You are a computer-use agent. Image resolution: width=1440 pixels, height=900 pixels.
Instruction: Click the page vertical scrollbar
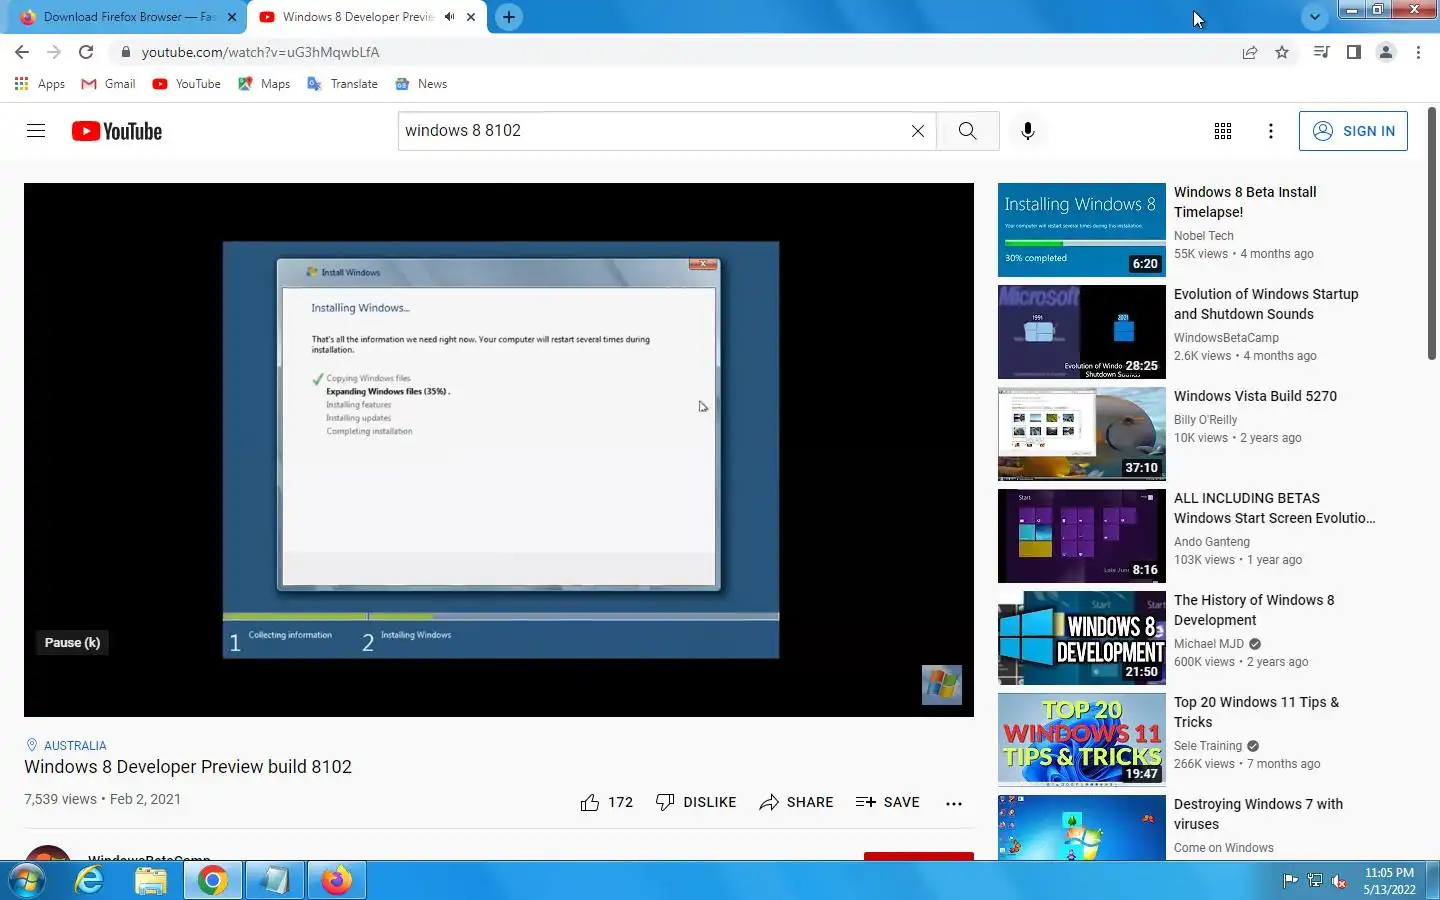[x=1432, y=234]
